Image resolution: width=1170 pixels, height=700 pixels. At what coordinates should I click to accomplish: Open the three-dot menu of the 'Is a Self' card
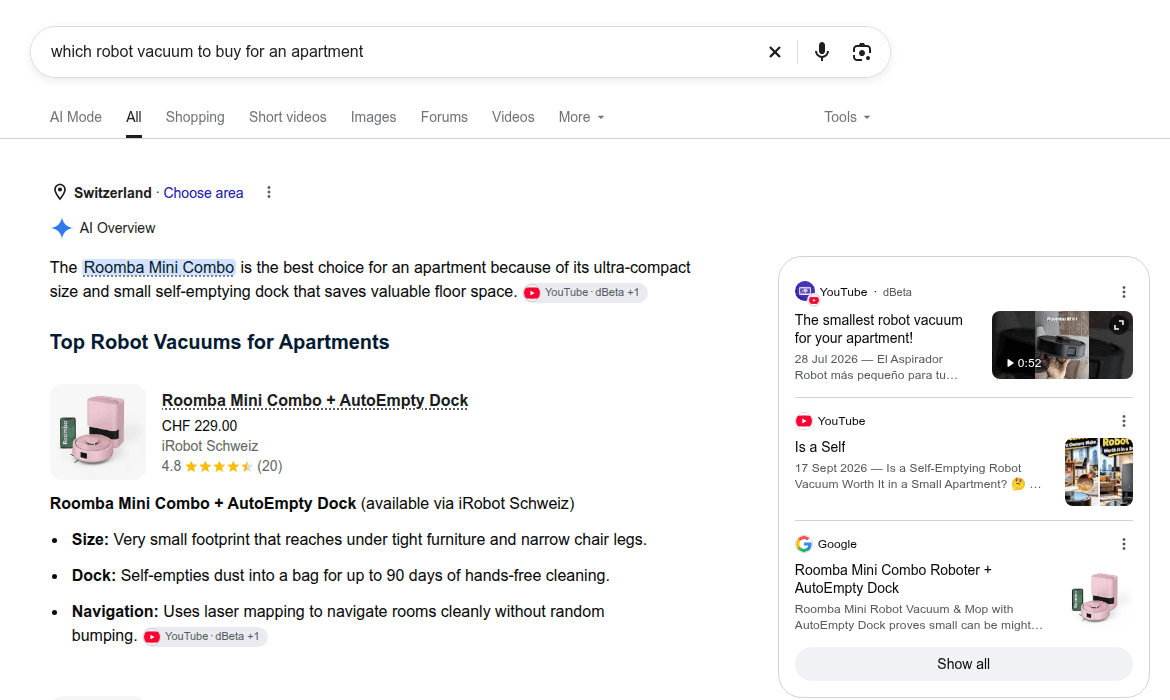[1123, 421]
